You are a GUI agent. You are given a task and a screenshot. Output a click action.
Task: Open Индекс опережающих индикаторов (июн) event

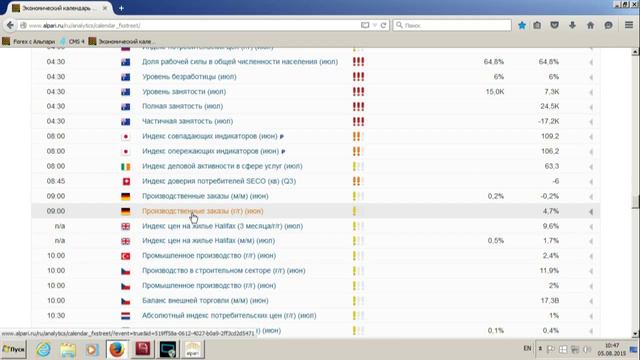[x=211, y=151]
